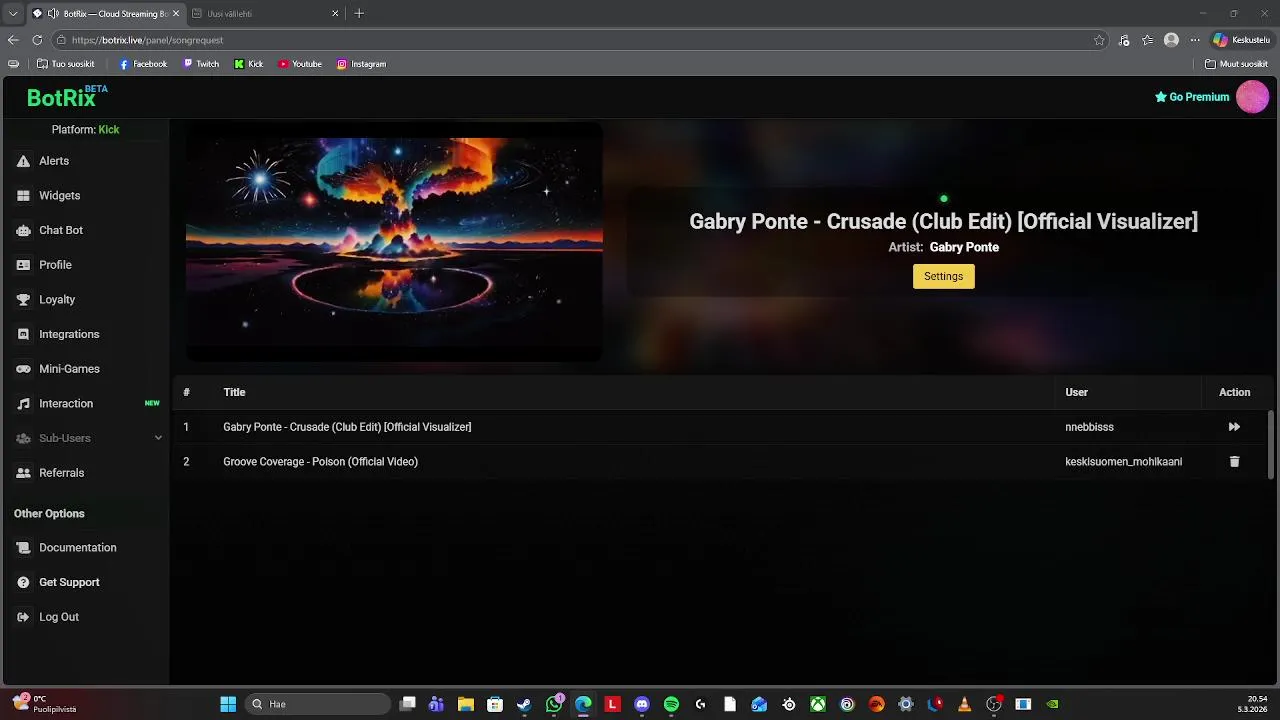Open song request Settings button
This screenshot has height=720, width=1280.
pos(943,276)
